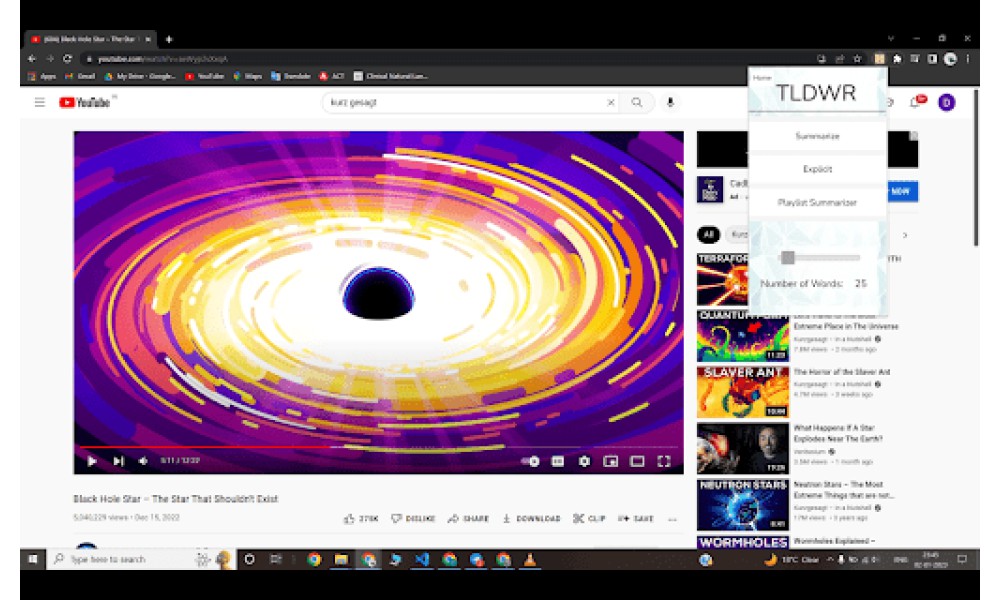This screenshot has height=600, width=1000.
Task: Play the video with the play button
Action: 92,461
